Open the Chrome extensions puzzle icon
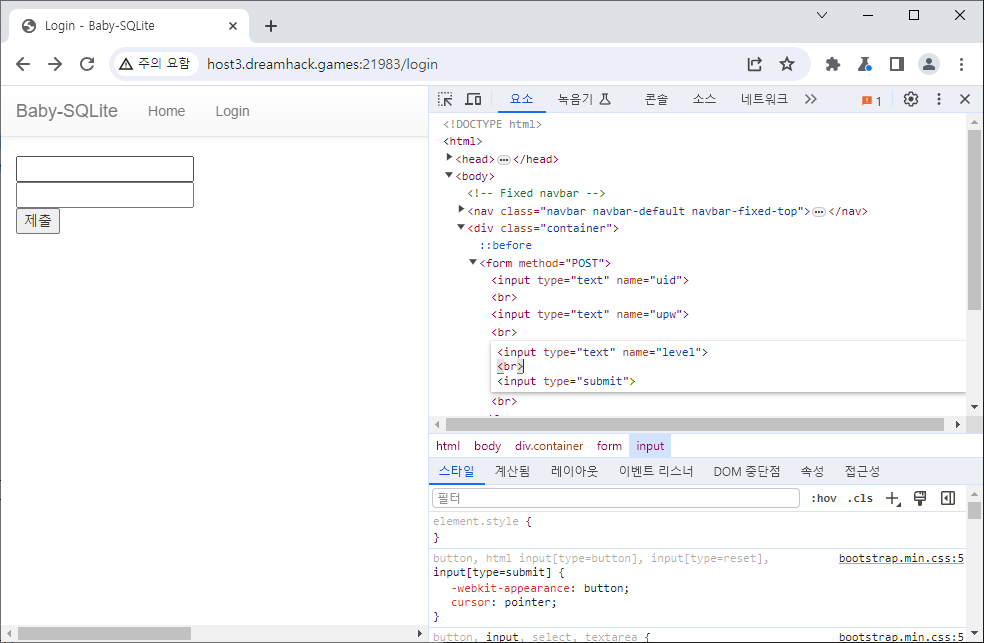Screen dimensions: 984x643 click(x=832, y=64)
